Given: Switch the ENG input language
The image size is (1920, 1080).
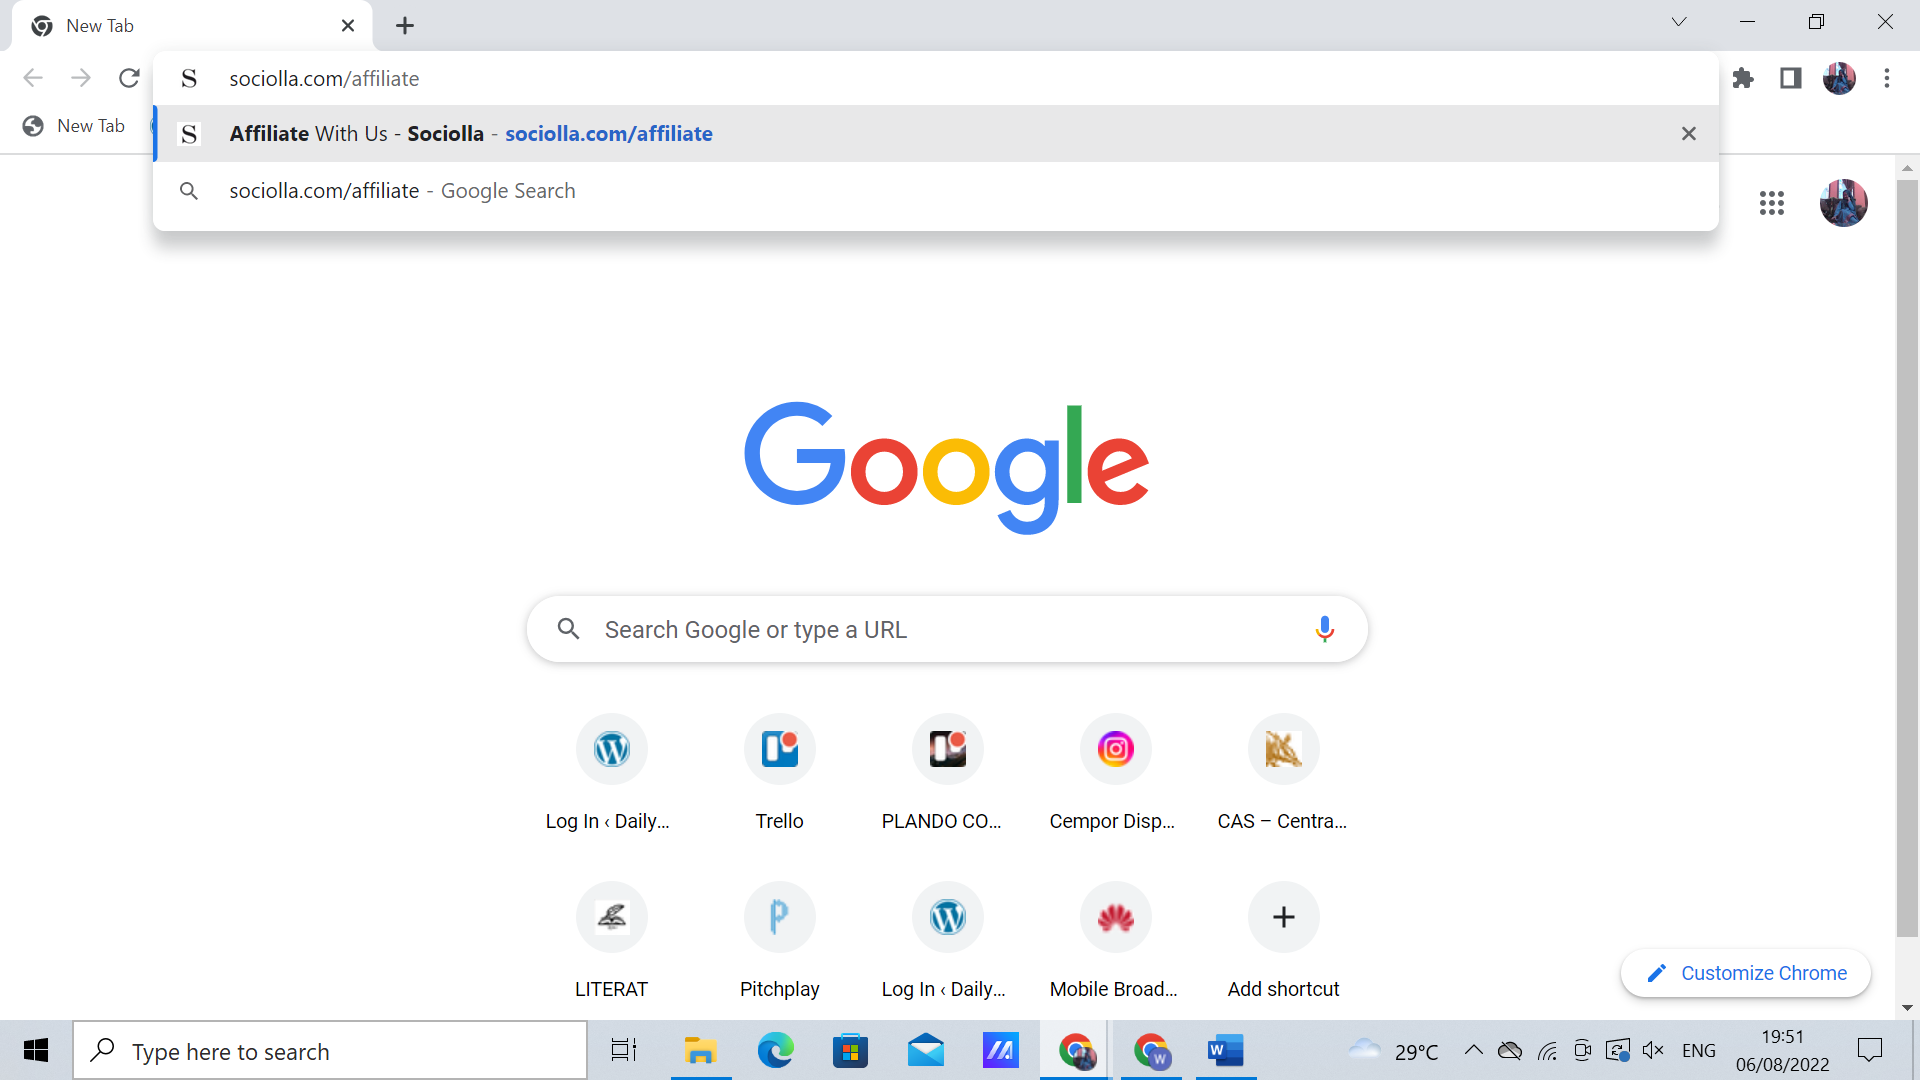Looking at the screenshot, I should 1698,1050.
